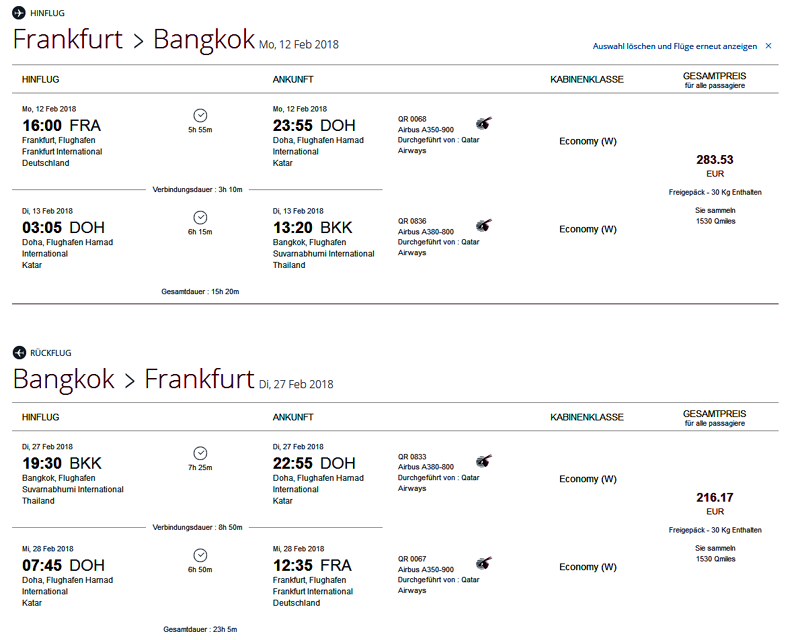Click the Frankfurt > Bangkok heading

(x=133, y=40)
